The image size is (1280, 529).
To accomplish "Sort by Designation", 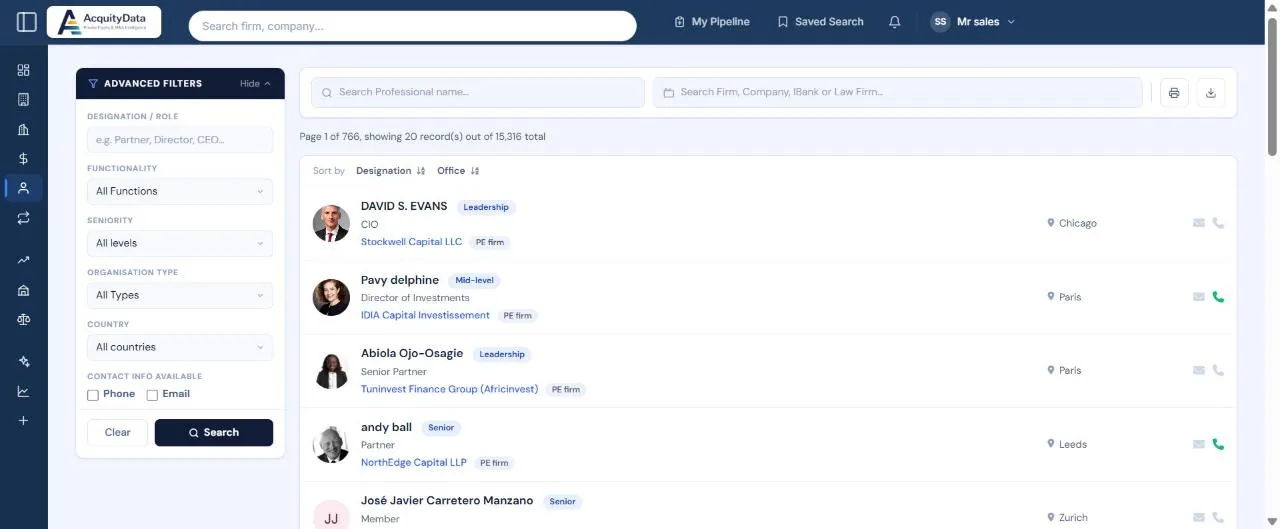I will point(391,171).
